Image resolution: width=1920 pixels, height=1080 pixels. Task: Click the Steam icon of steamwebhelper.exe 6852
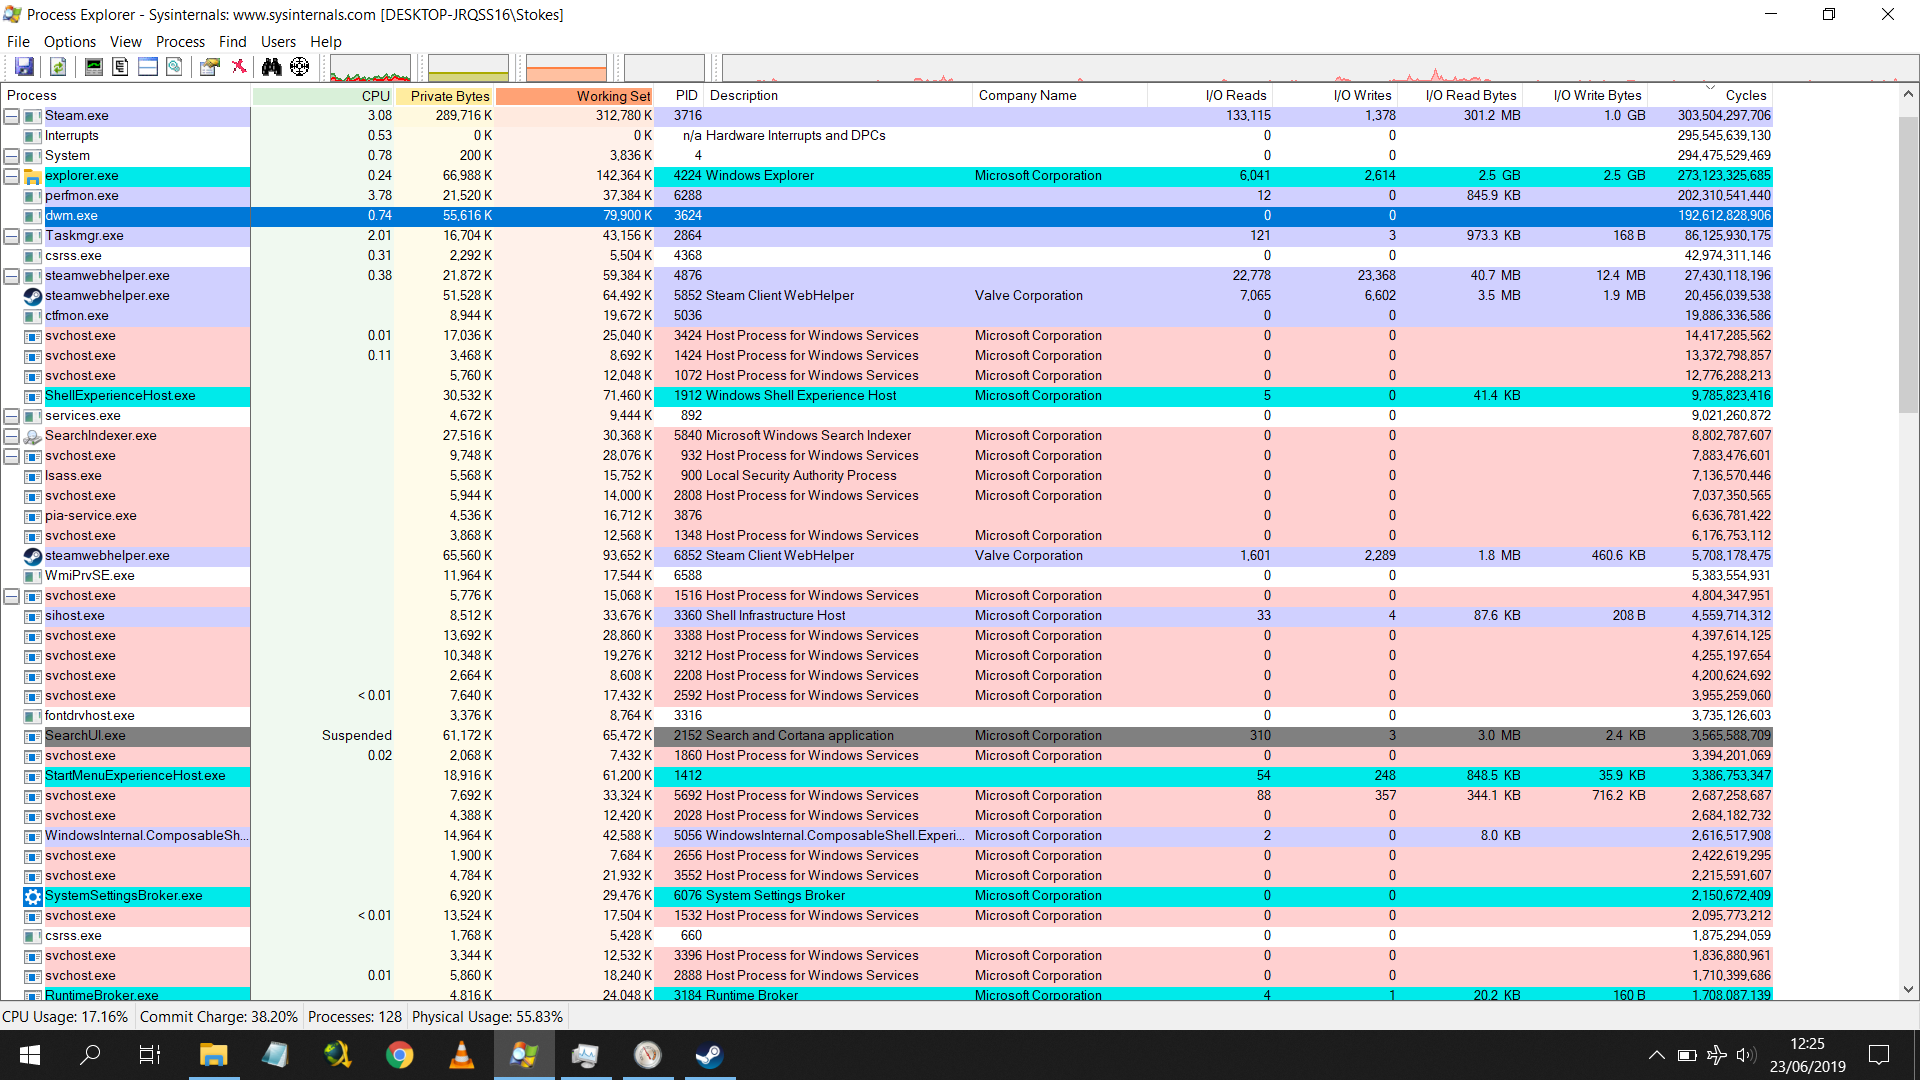(32, 556)
